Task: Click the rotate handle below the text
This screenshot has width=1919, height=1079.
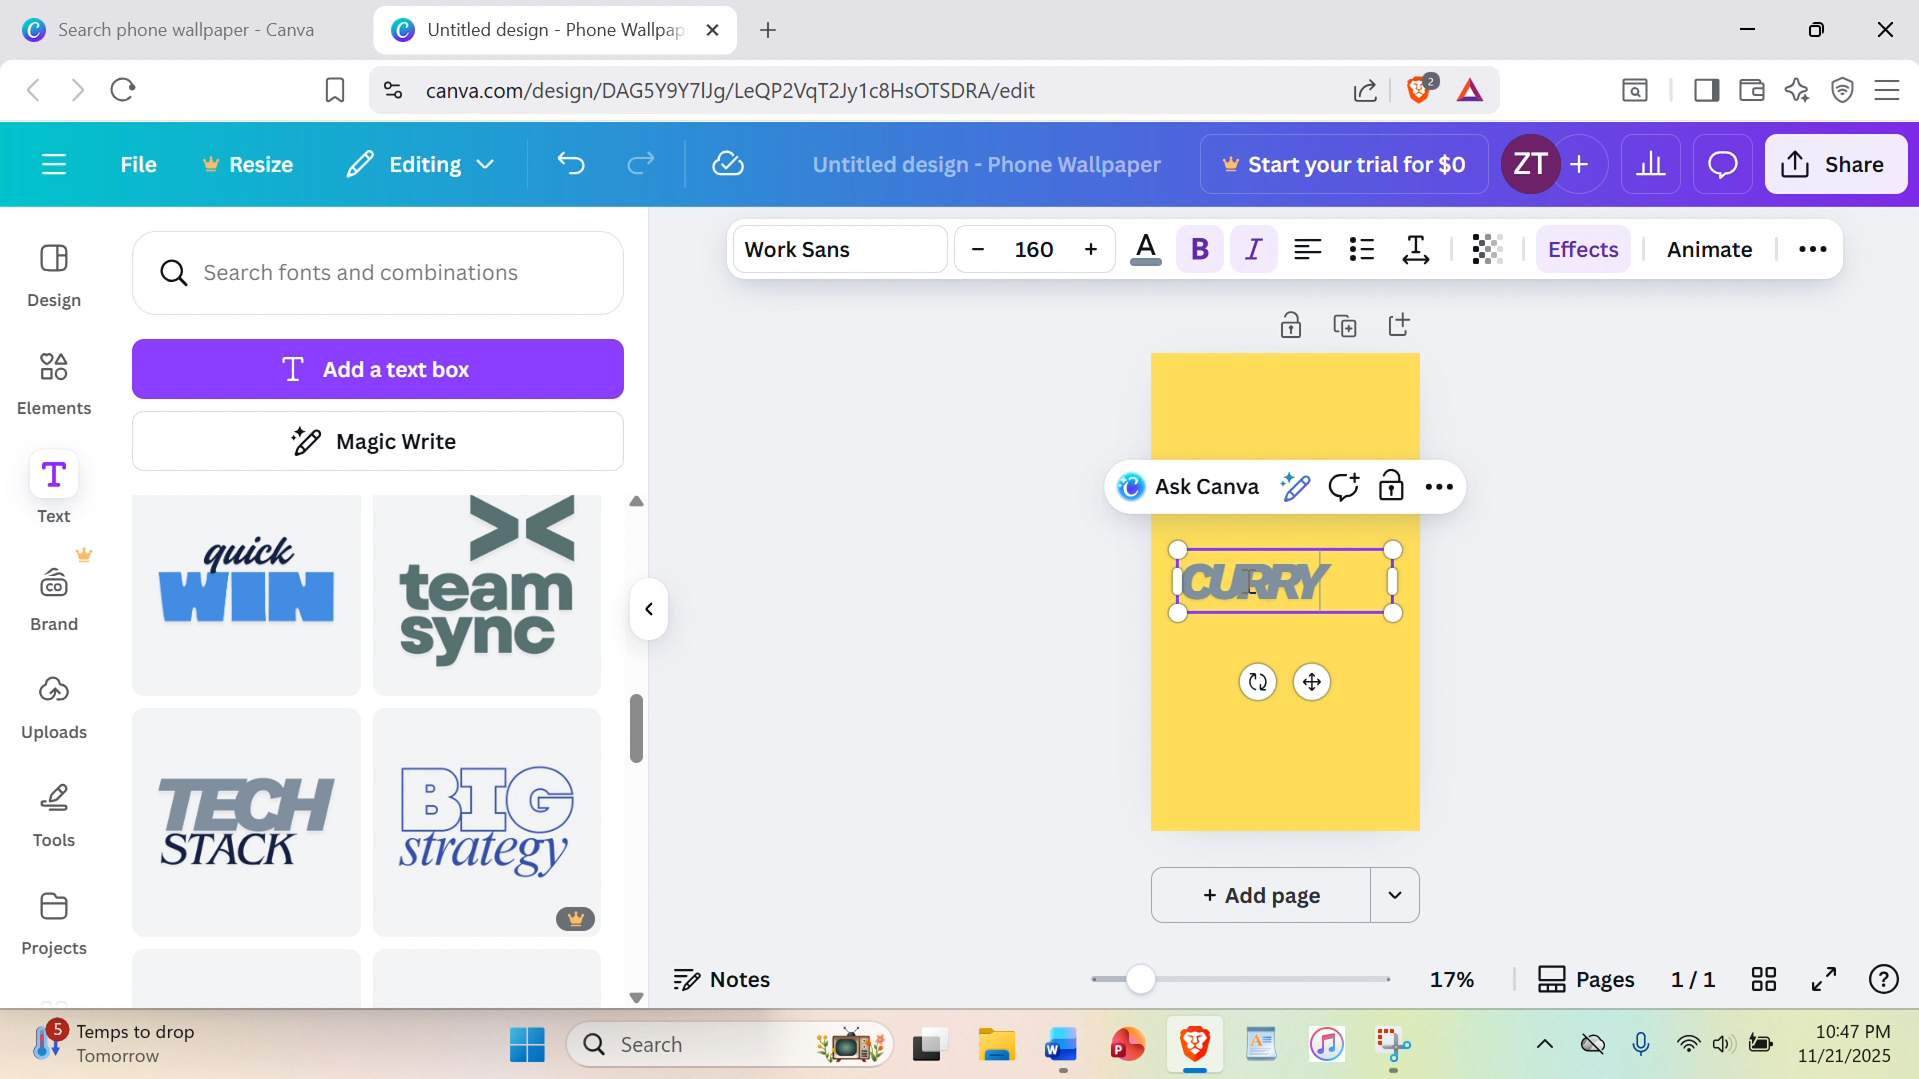Action: click(x=1258, y=682)
